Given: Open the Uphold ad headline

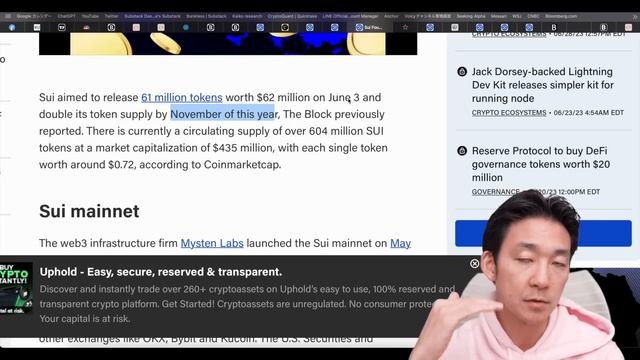Looking at the screenshot, I should [161, 272].
